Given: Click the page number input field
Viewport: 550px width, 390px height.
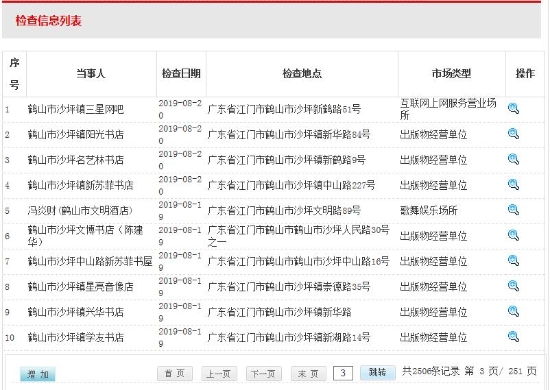Looking at the screenshot, I should pos(343,373).
